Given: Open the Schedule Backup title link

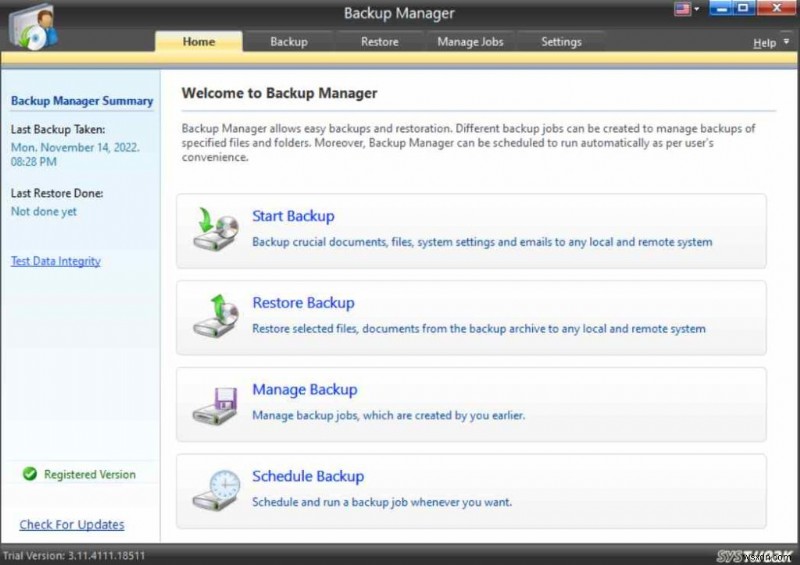Looking at the screenshot, I should (308, 476).
